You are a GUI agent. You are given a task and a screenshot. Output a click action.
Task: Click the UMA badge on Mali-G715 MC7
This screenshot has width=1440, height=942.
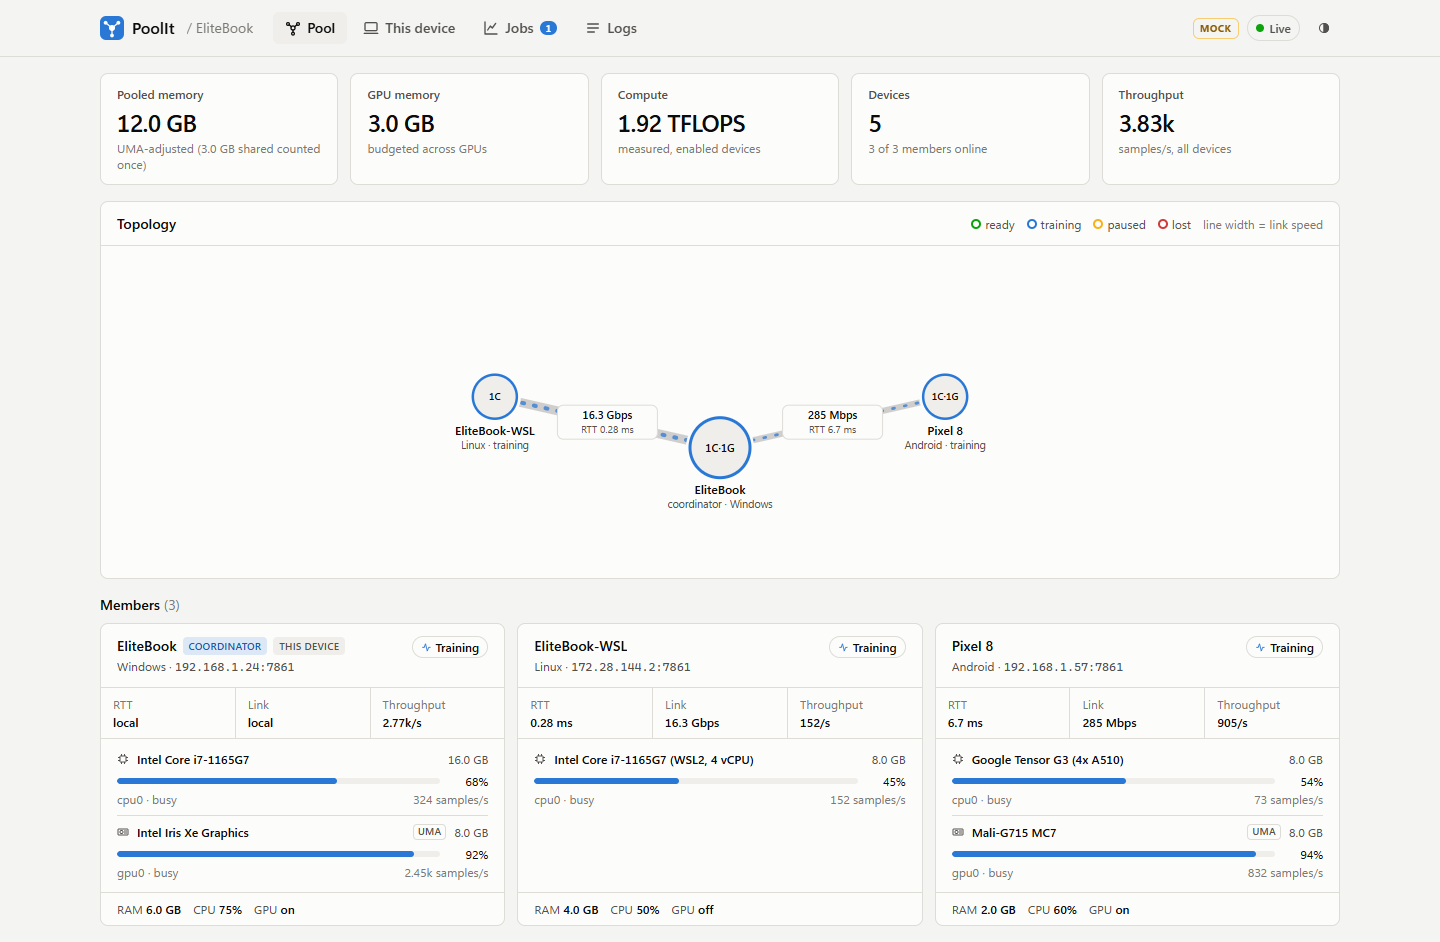pos(1264,832)
